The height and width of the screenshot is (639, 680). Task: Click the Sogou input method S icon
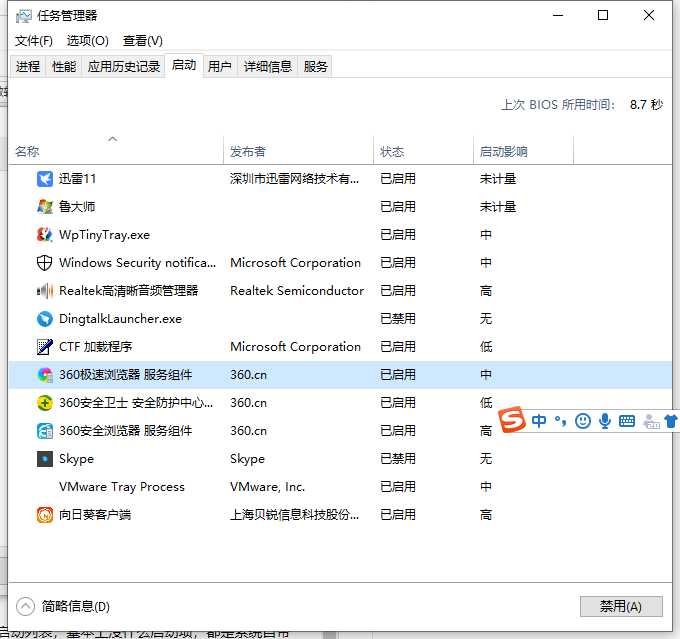513,421
